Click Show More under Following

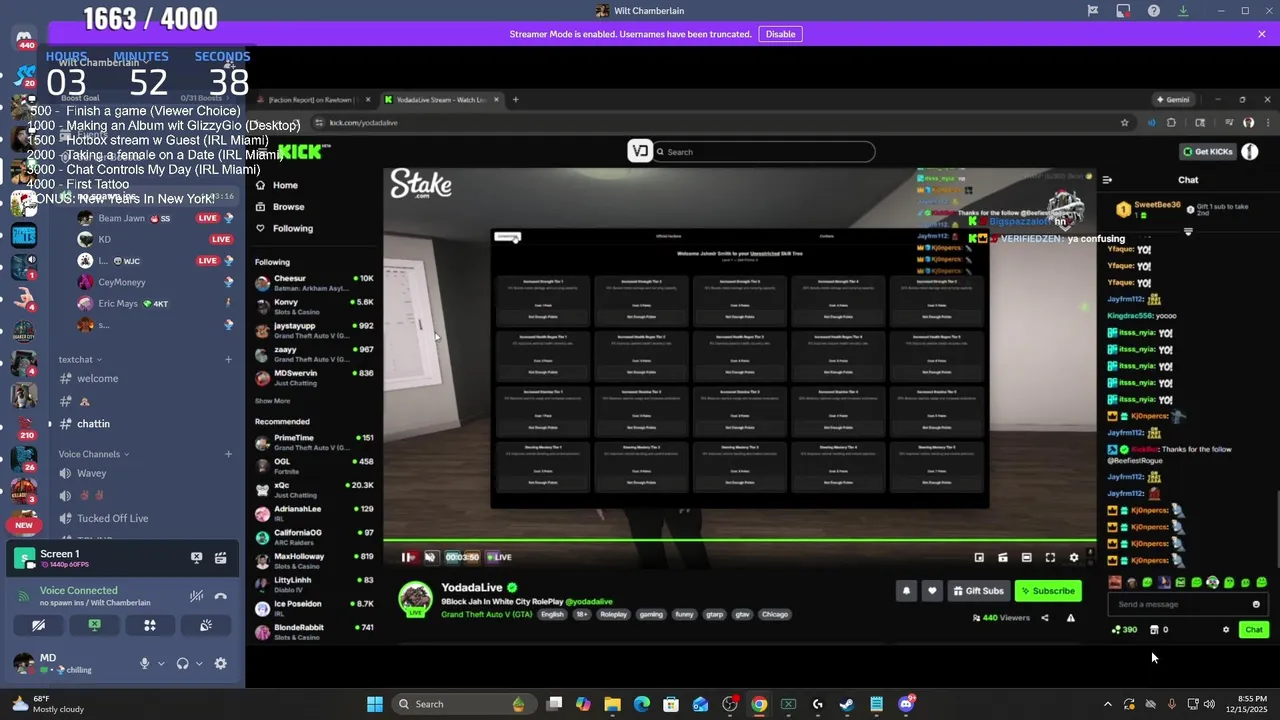[x=272, y=401]
